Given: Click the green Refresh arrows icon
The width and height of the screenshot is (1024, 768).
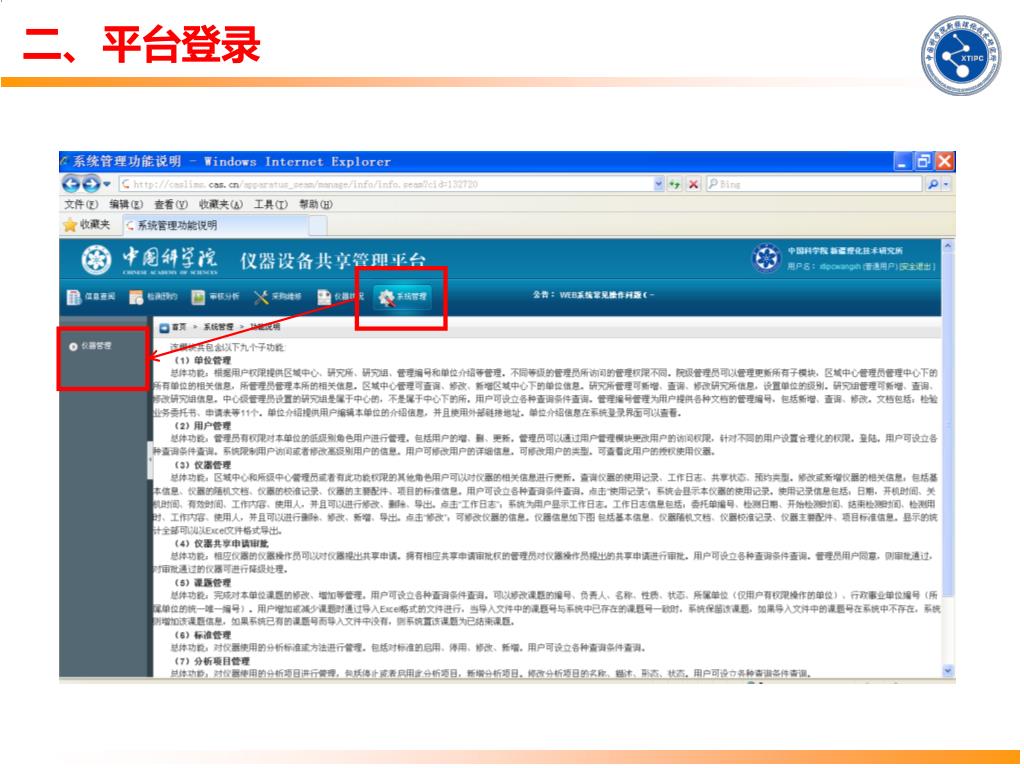Looking at the screenshot, I should 675,184.
